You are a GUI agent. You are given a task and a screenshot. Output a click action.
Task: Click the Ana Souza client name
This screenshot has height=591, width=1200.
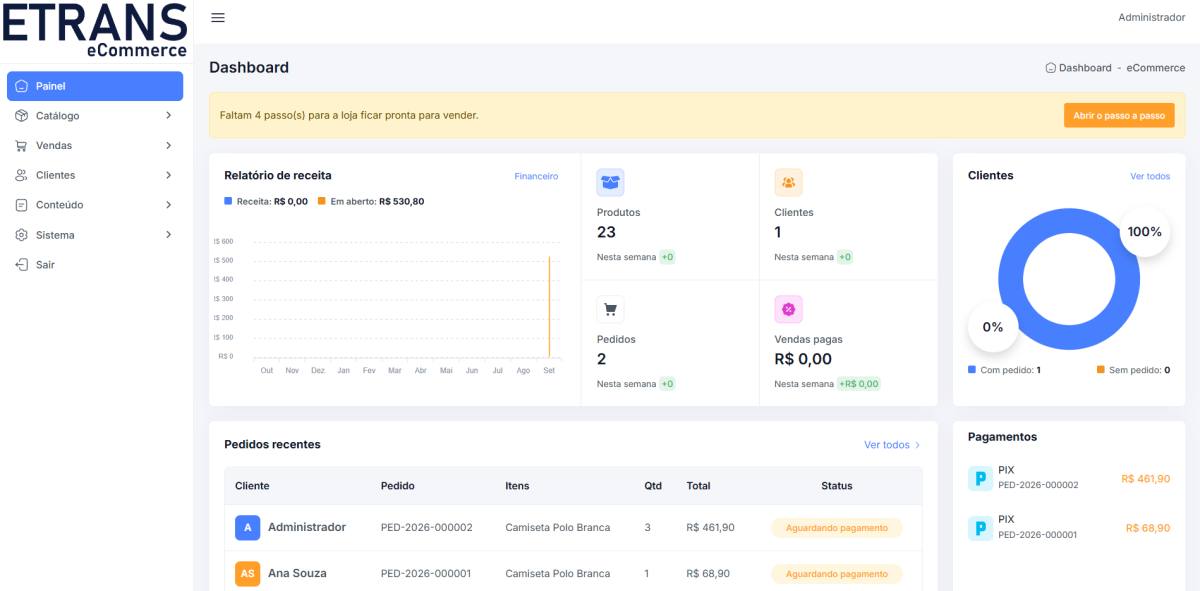pos(297,573)
